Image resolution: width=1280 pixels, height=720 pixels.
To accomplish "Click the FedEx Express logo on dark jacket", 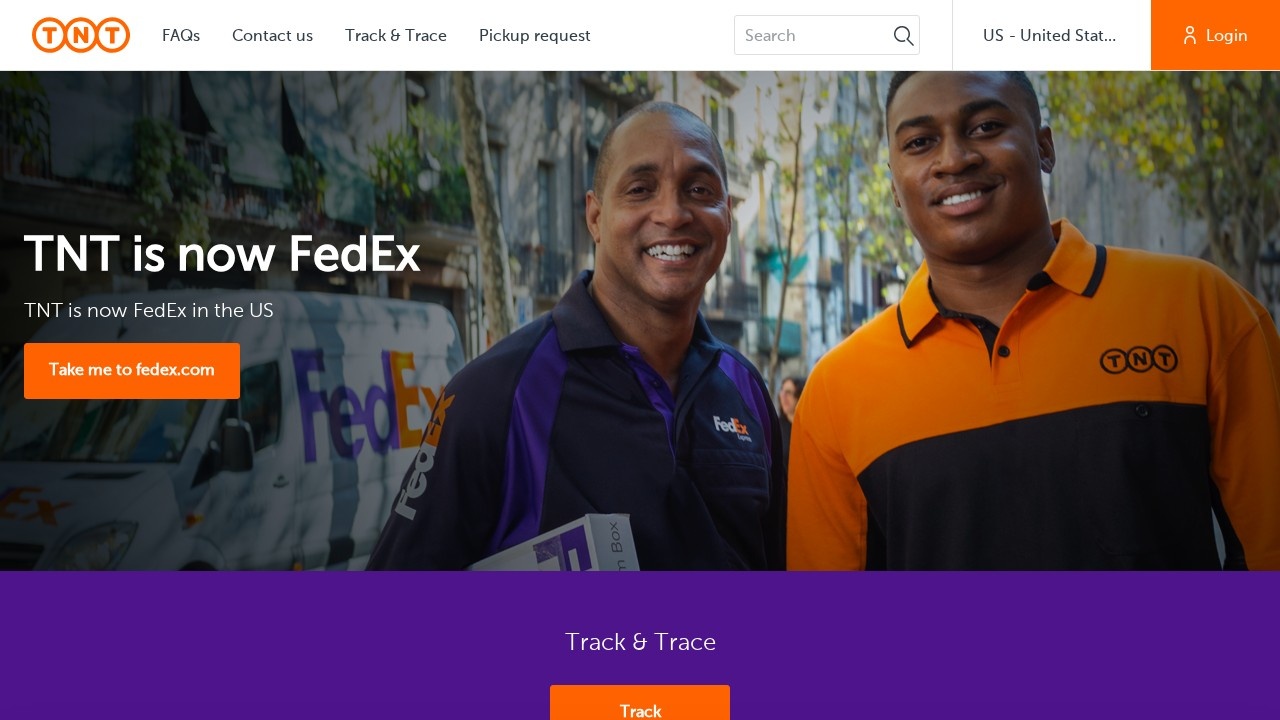I will point(731,428).
